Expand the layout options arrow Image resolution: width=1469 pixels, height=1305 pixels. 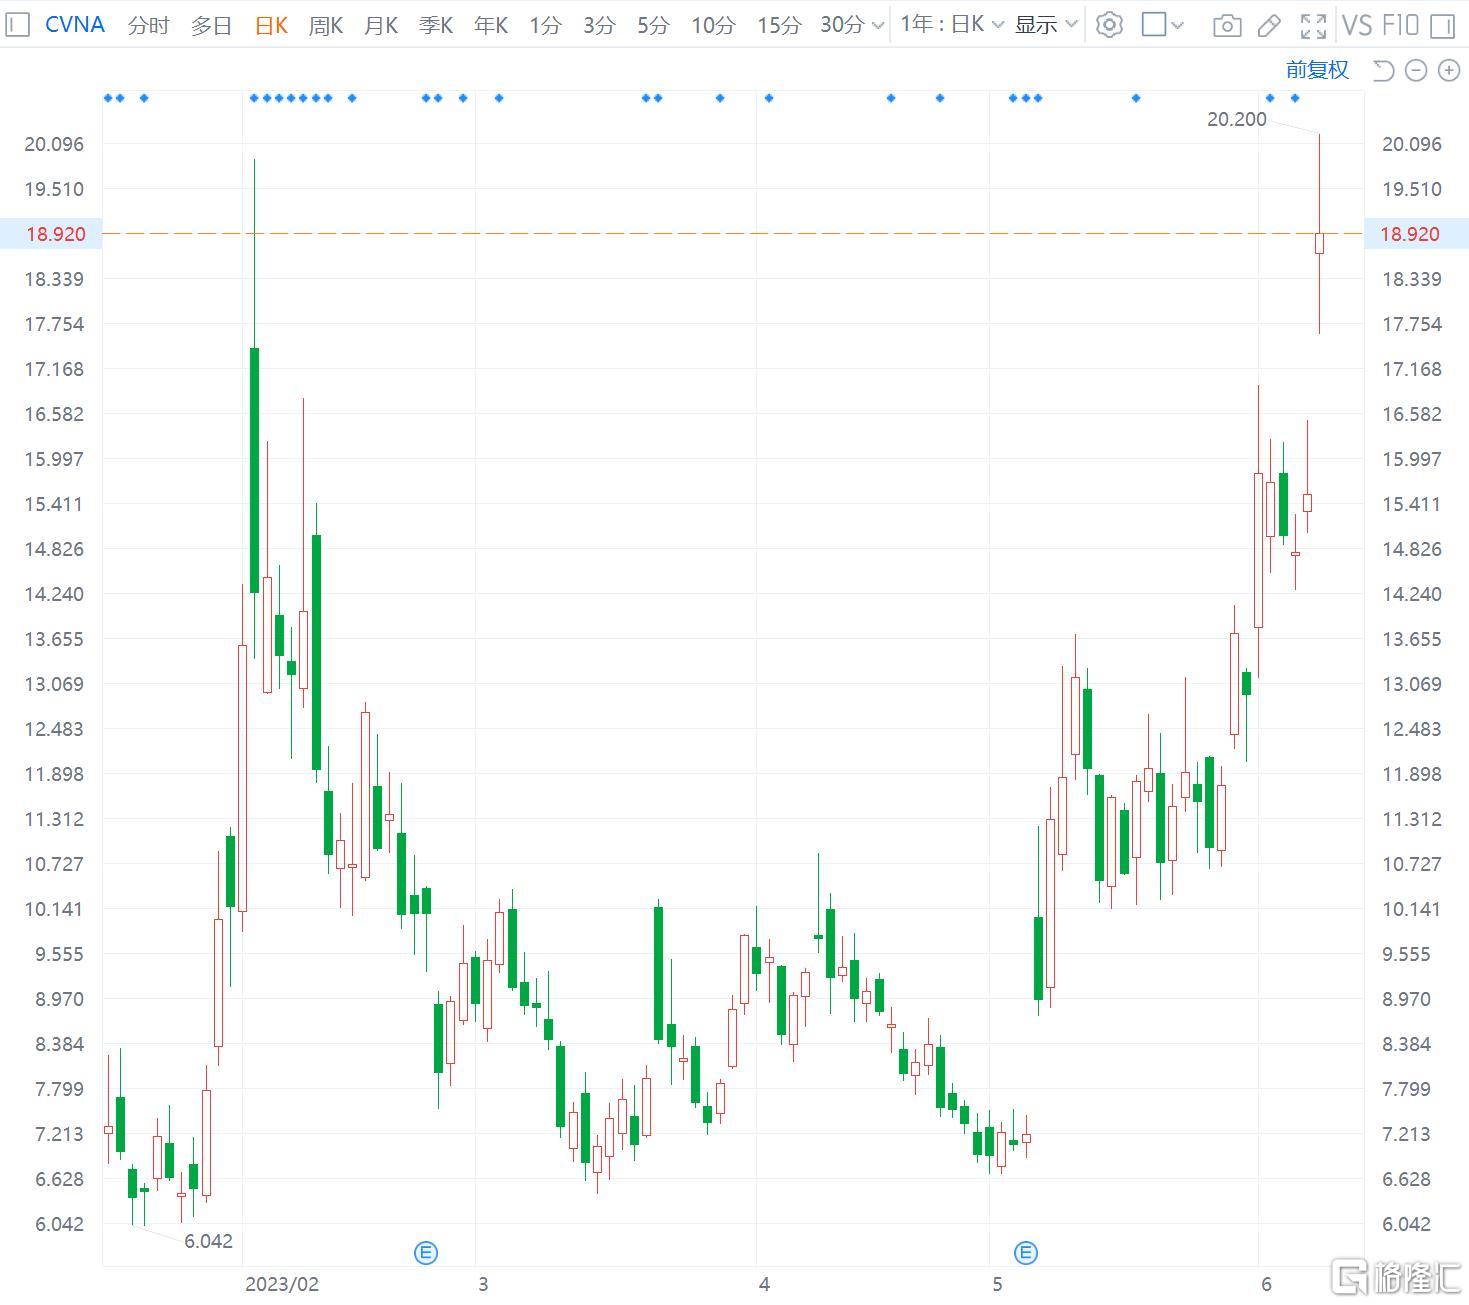(x=1177, y=25)
